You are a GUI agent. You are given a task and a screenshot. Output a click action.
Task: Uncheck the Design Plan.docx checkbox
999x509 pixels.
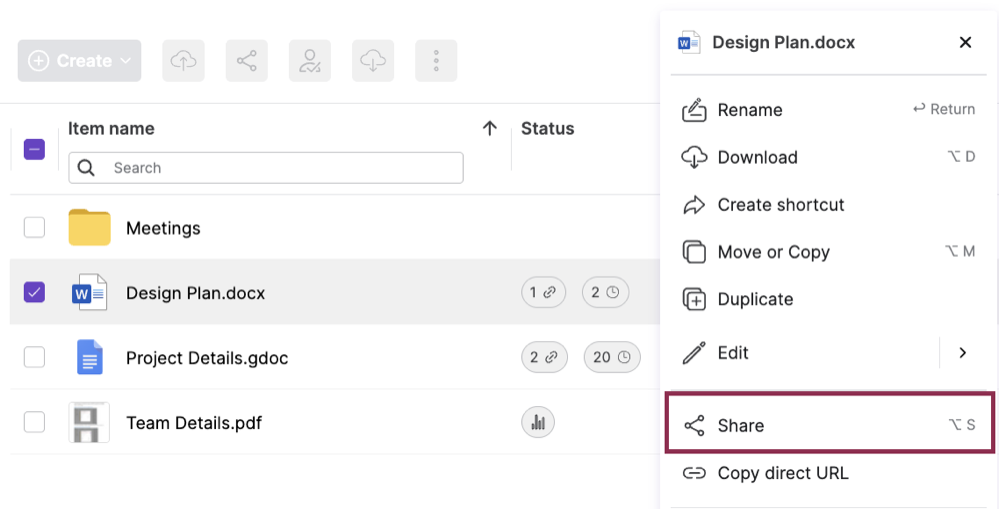pyautogui.click(x=34, y=292)
